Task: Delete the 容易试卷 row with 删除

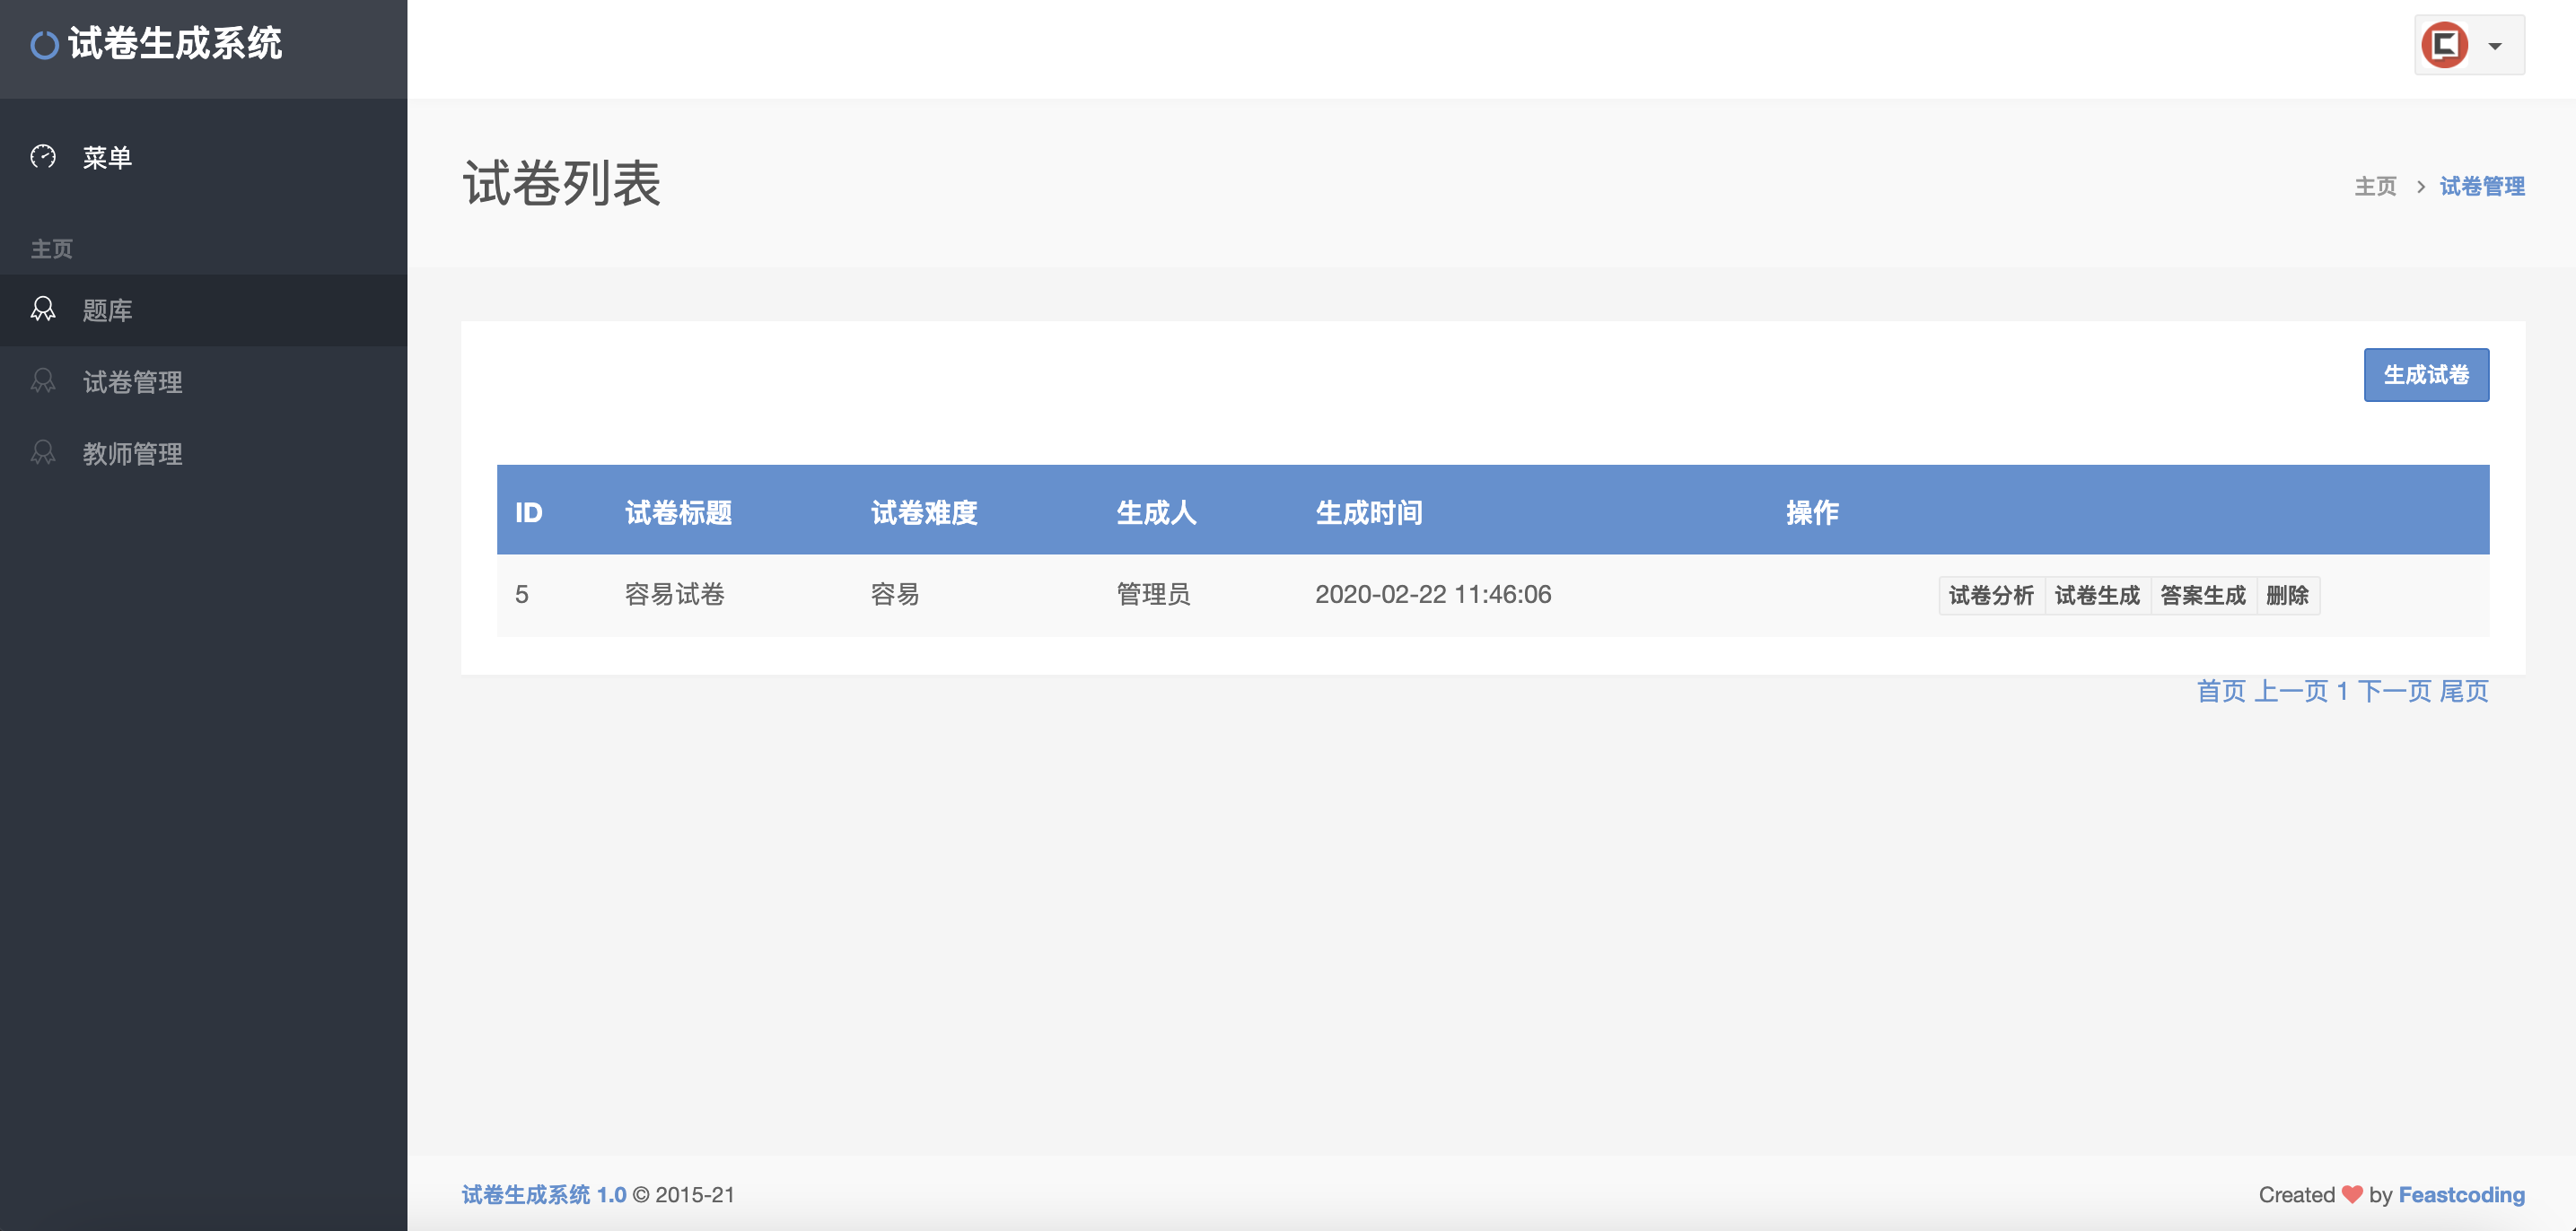Action: tap(2288, 596)
